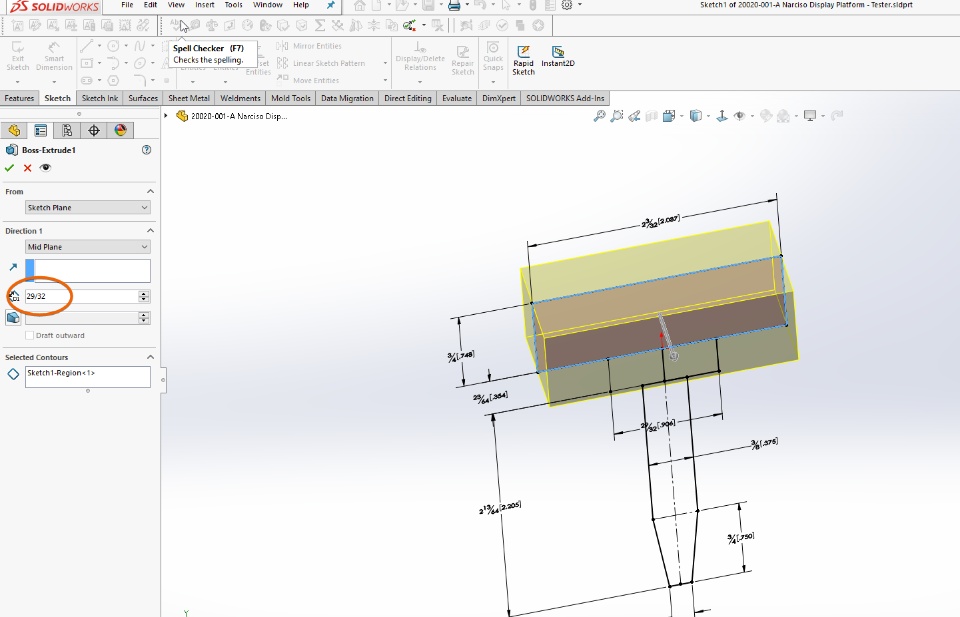960x617 pixels.
Task: Pin the menu bar with the pushpin
Action: click(x=331, y=6)
